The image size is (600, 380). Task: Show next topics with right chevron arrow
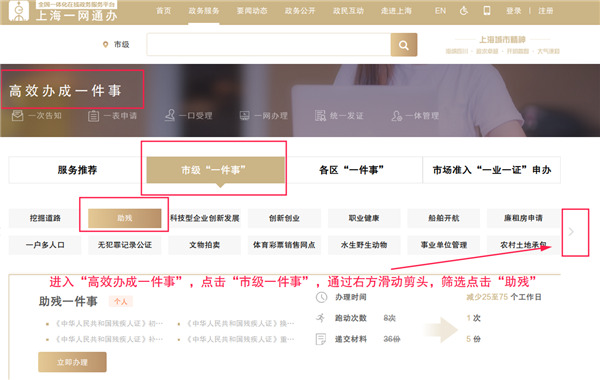571,232
